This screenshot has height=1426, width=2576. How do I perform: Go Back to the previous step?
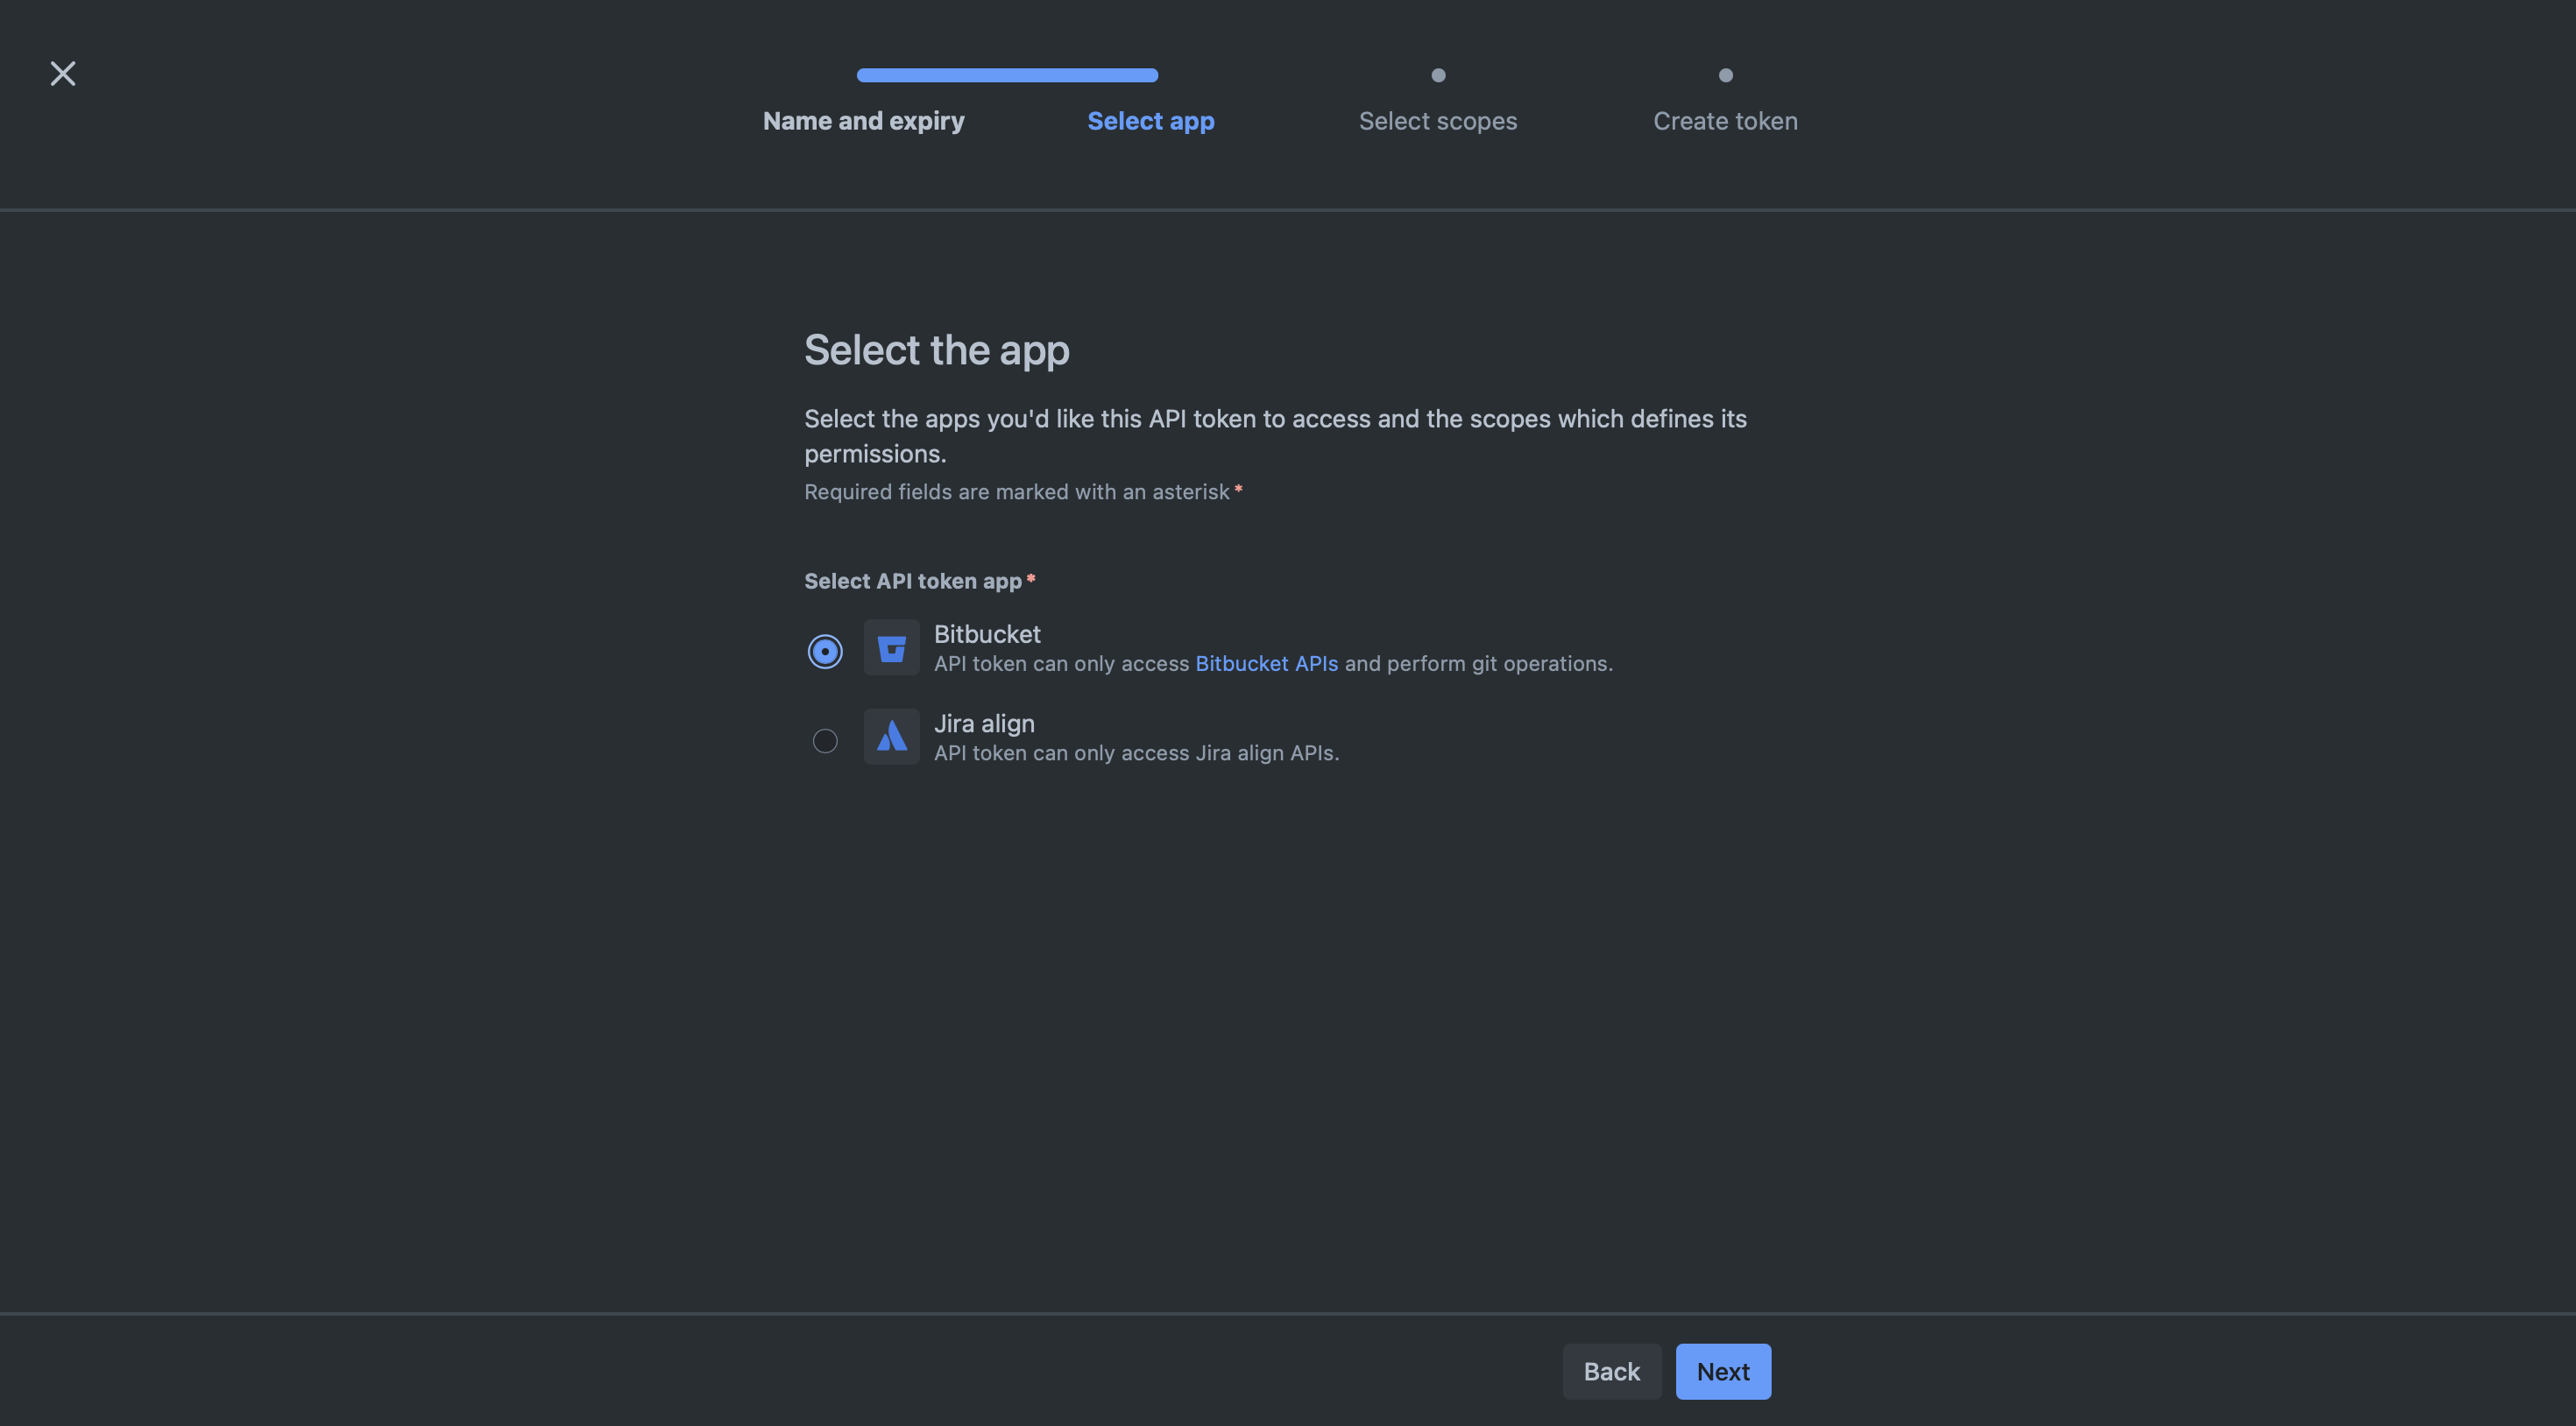[x=1611, y=1371]
